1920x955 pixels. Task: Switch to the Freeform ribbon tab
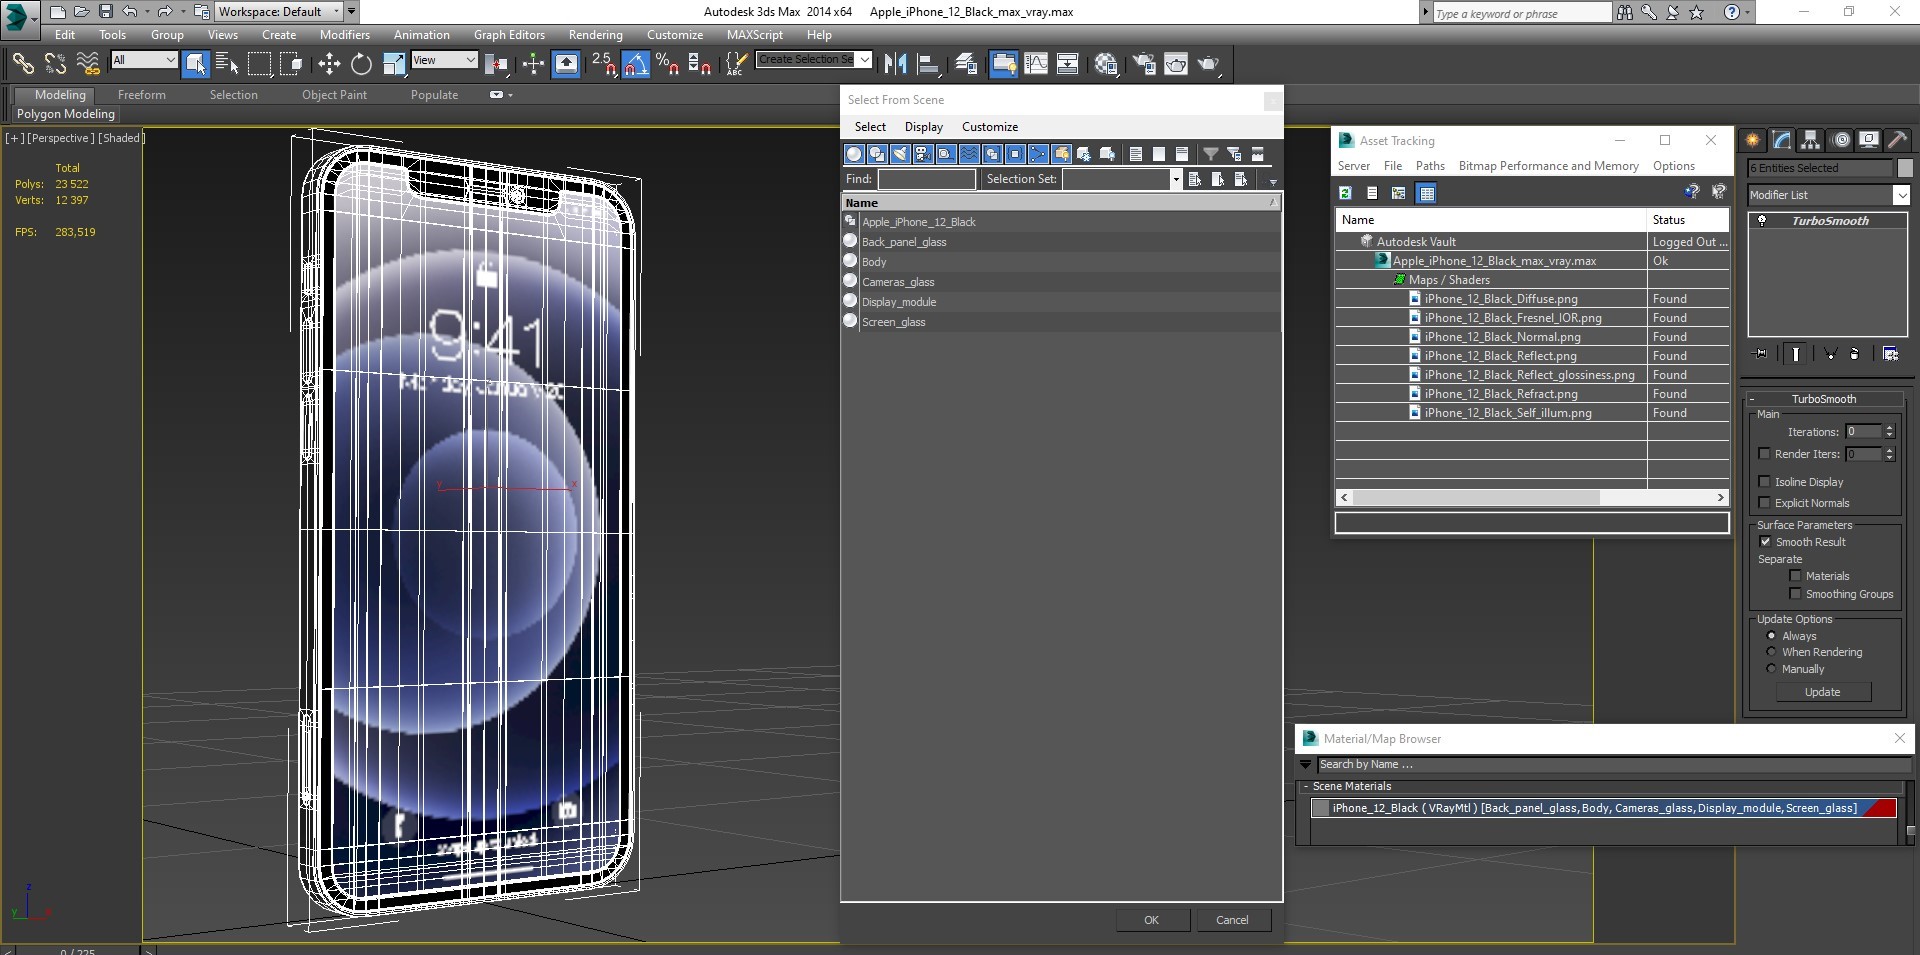click(x=141, y=95)
